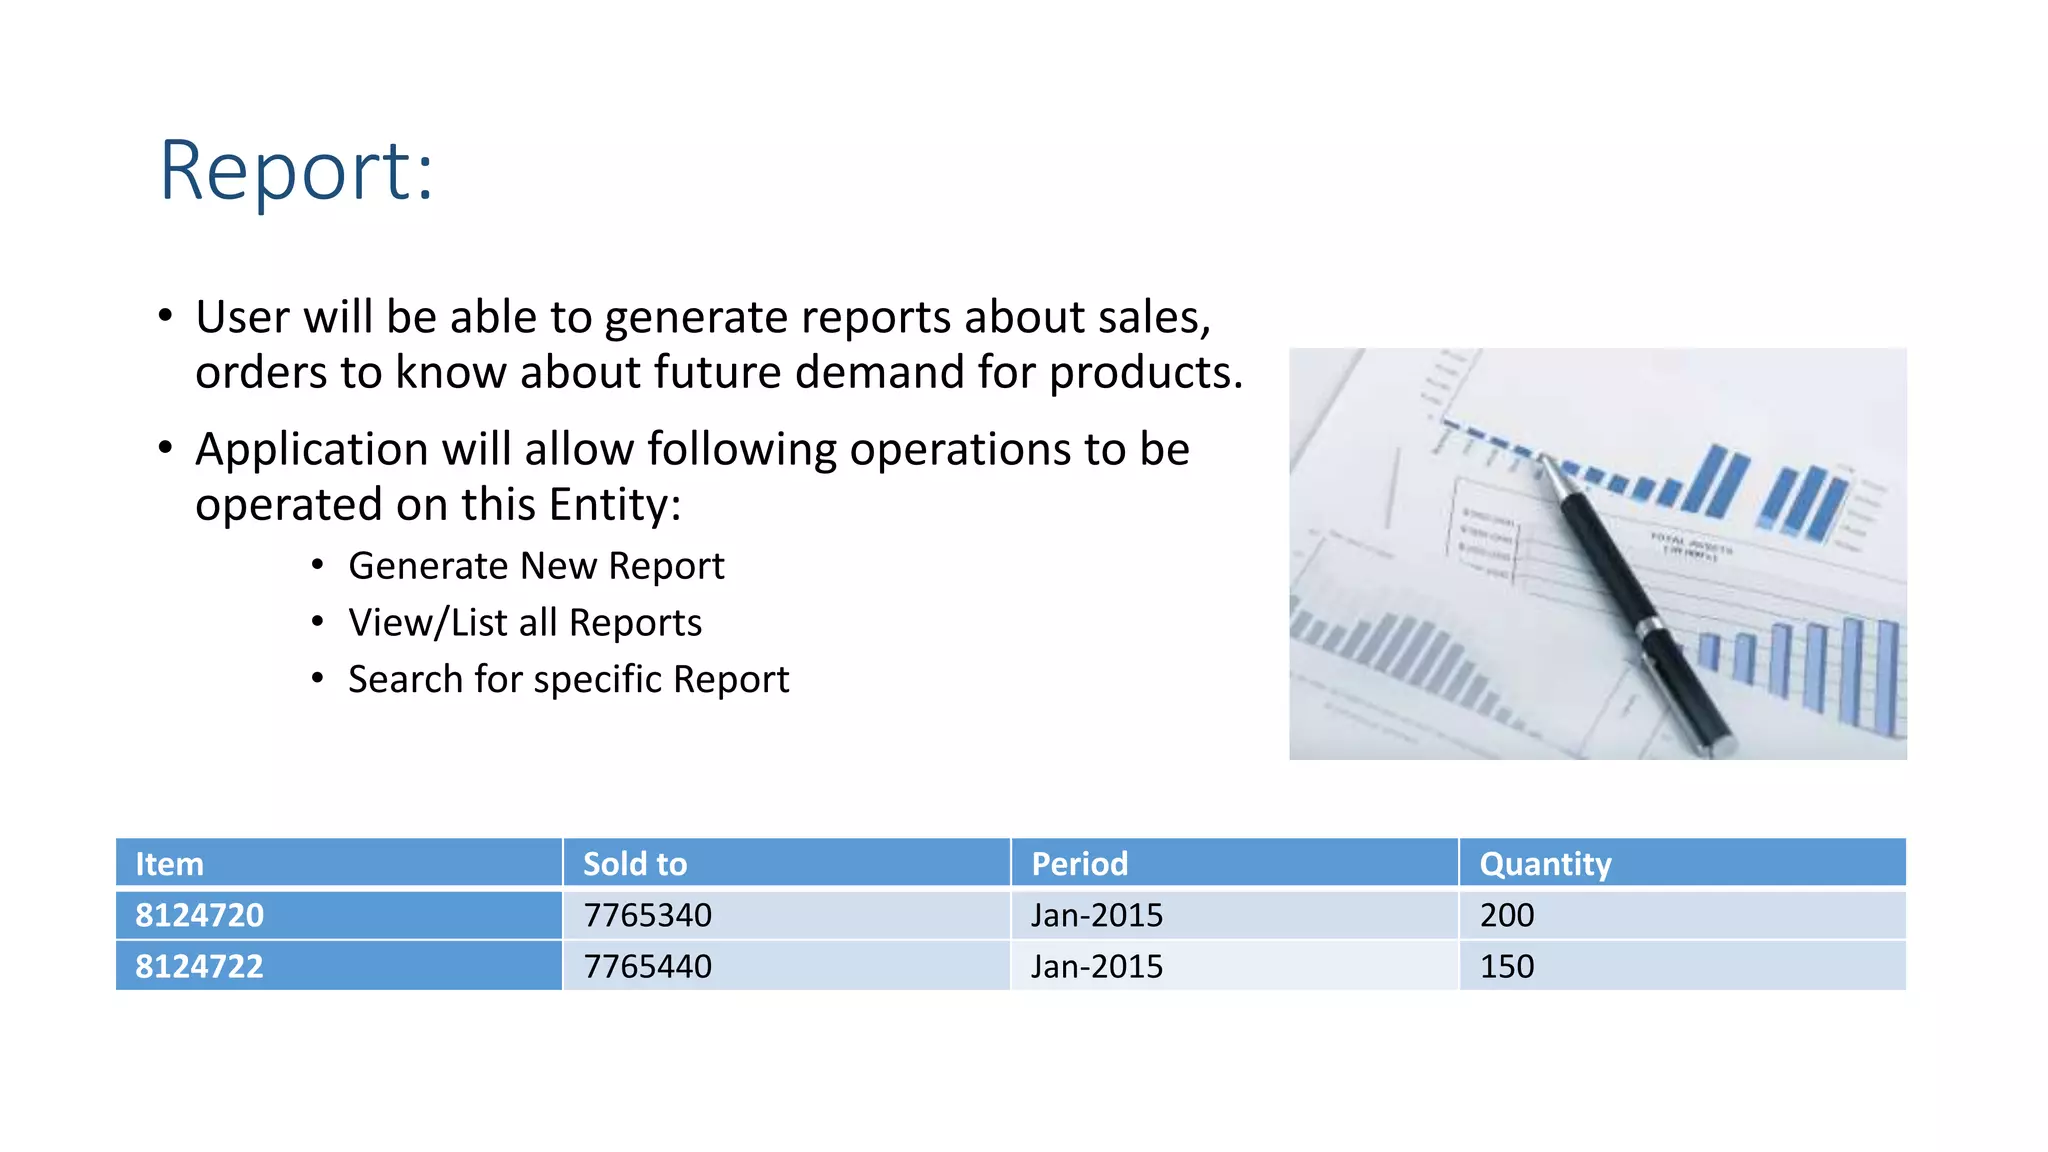Screen dimensions: 2048x1152
Task: Click the "Search for specific Report" bullet
Action: click(x=568, y=680)
